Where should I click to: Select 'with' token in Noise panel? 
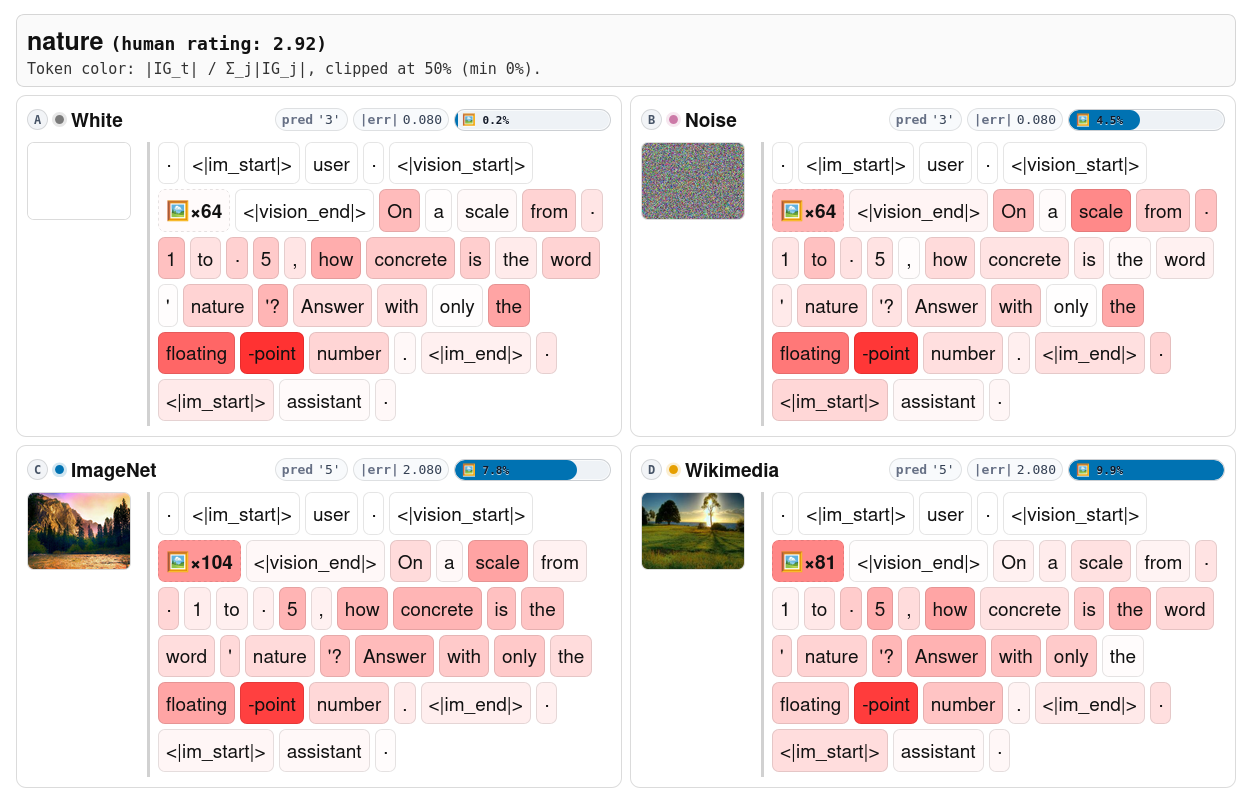(1016, 306)
